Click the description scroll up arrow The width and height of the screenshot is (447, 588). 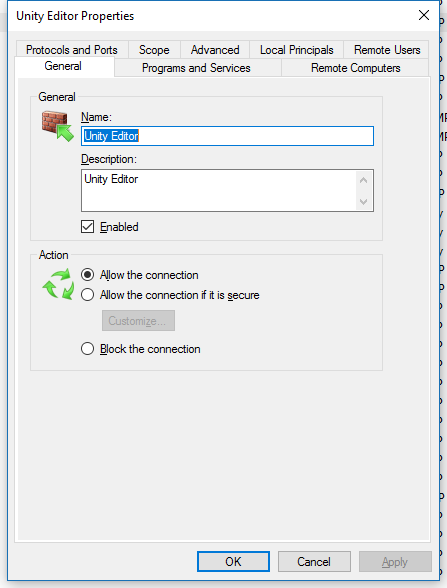pos(363,180)
